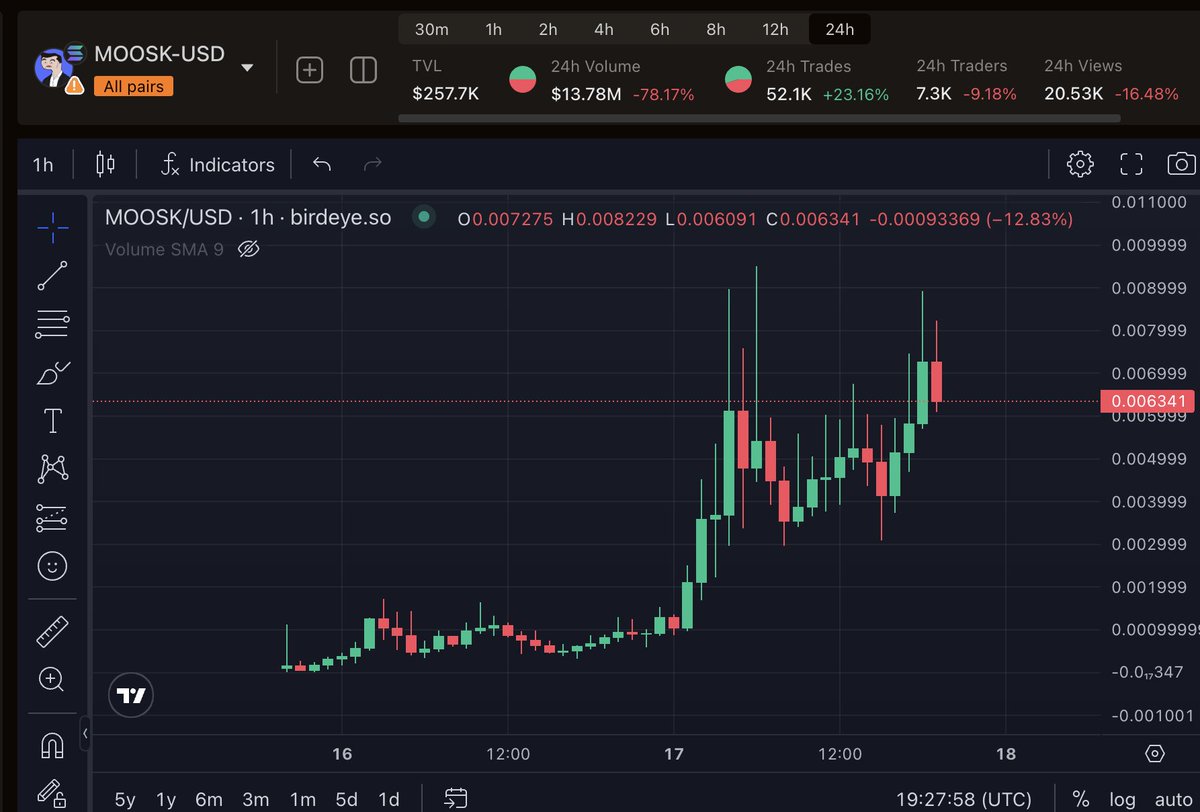Open the Fibonacci retracement tool
Viewport: 1200px width, 812px height.
(53, 324)
